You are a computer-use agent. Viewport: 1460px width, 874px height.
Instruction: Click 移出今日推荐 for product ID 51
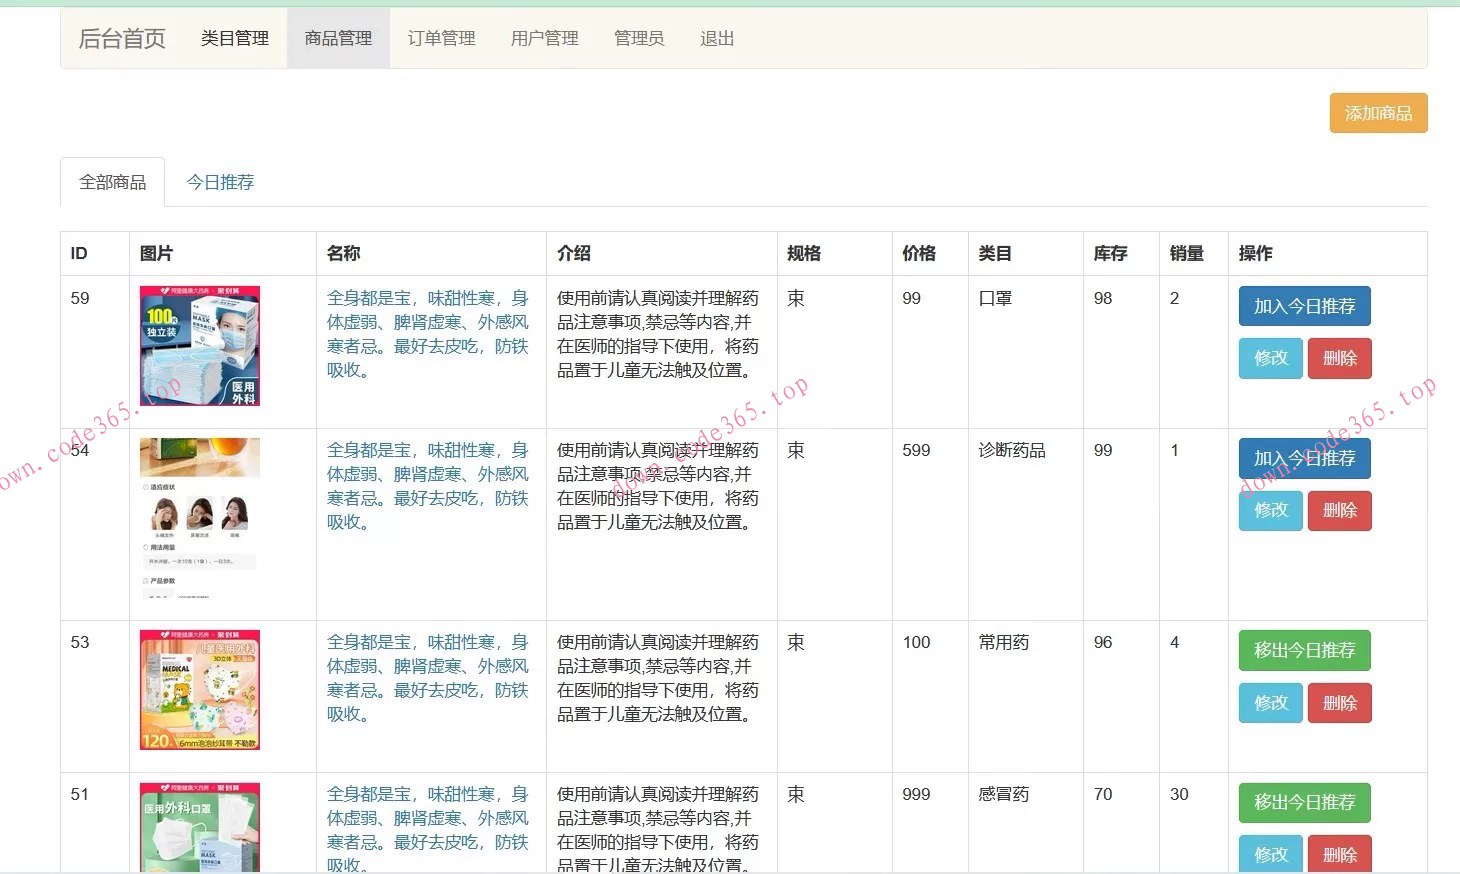tap(1304, 802)
